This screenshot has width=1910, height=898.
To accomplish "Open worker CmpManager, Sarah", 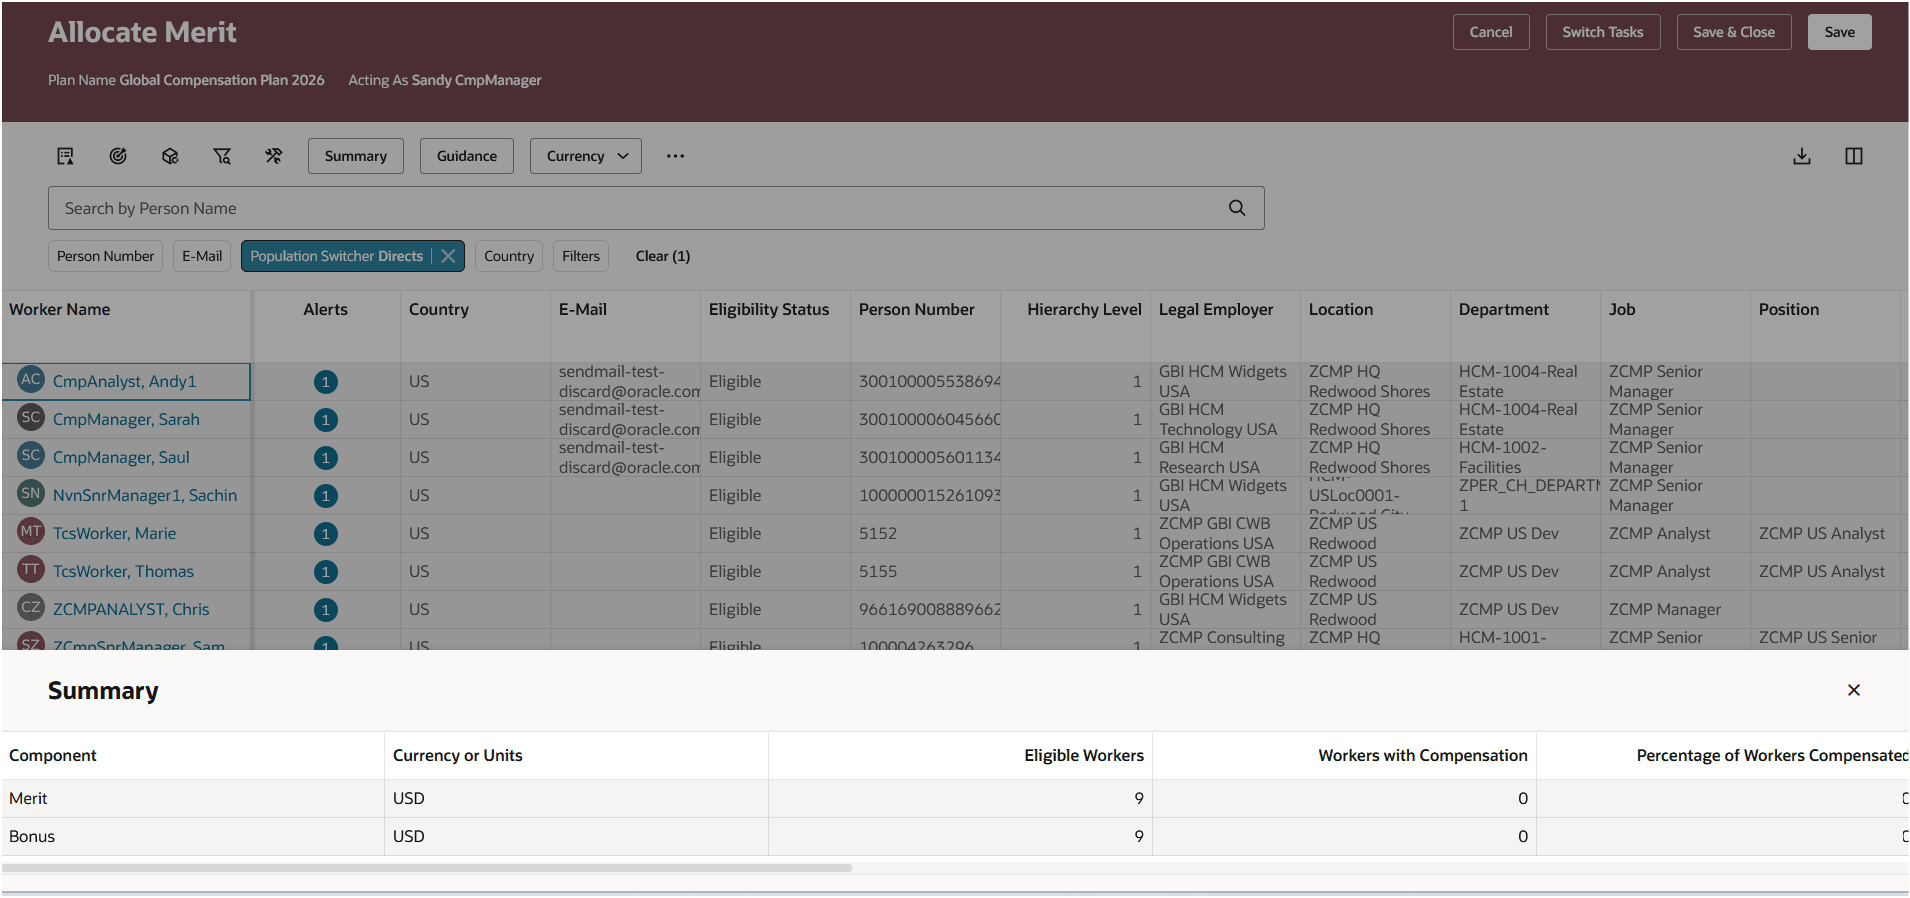I will point(126,420).
